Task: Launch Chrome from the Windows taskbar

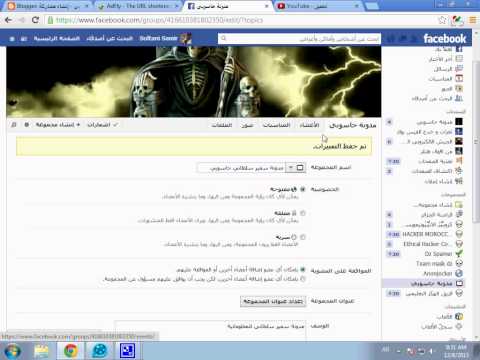Action: [71, 351]
